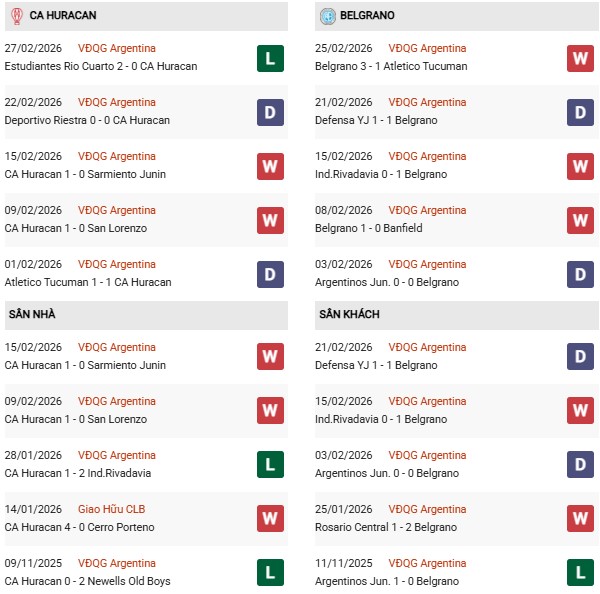Image resolution: width=600 pixels, height=594 pixels.
Task: Click the W badge for Belgrano vs Banfield
Action: [x=580, y=220]
